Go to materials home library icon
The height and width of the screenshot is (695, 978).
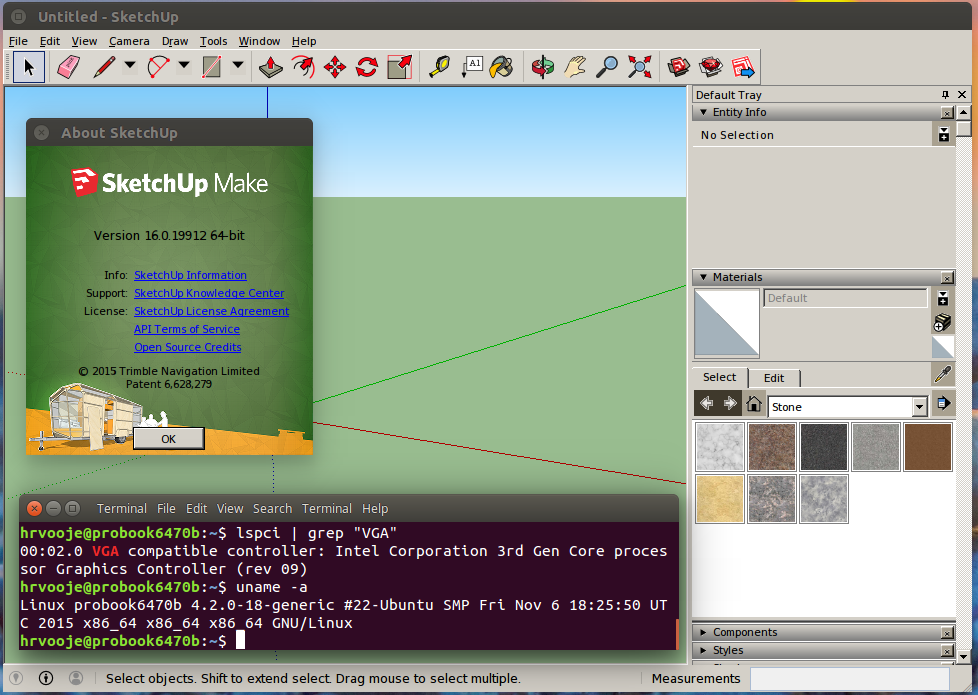[x=753, y=404]
